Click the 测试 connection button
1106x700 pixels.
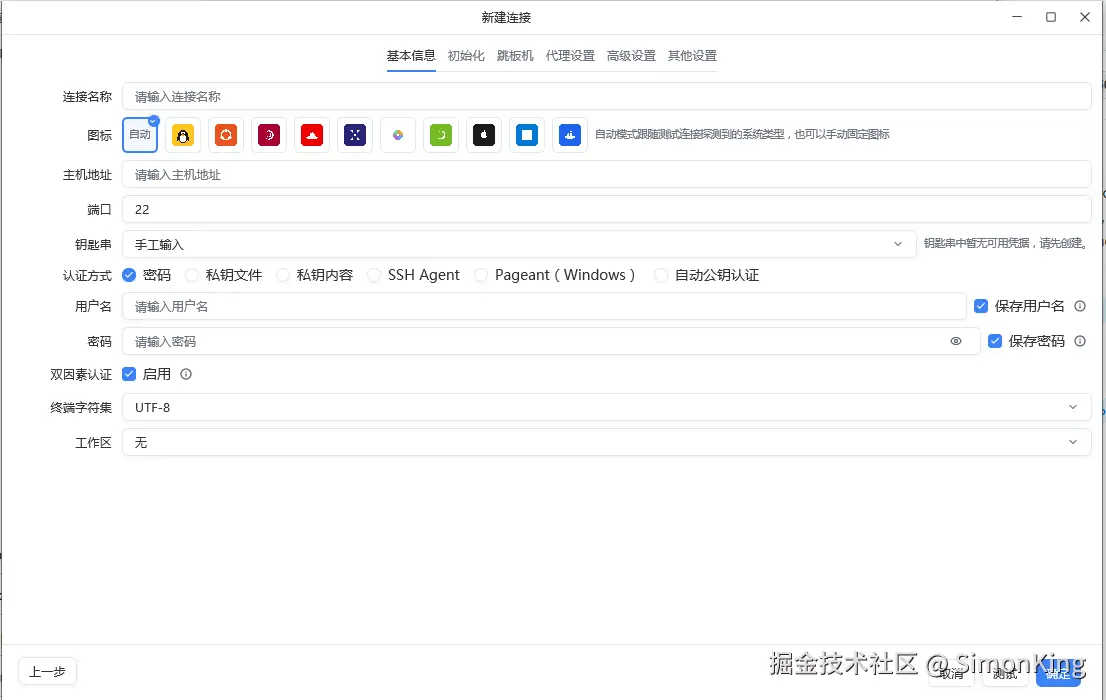[x=1005, y=675]
